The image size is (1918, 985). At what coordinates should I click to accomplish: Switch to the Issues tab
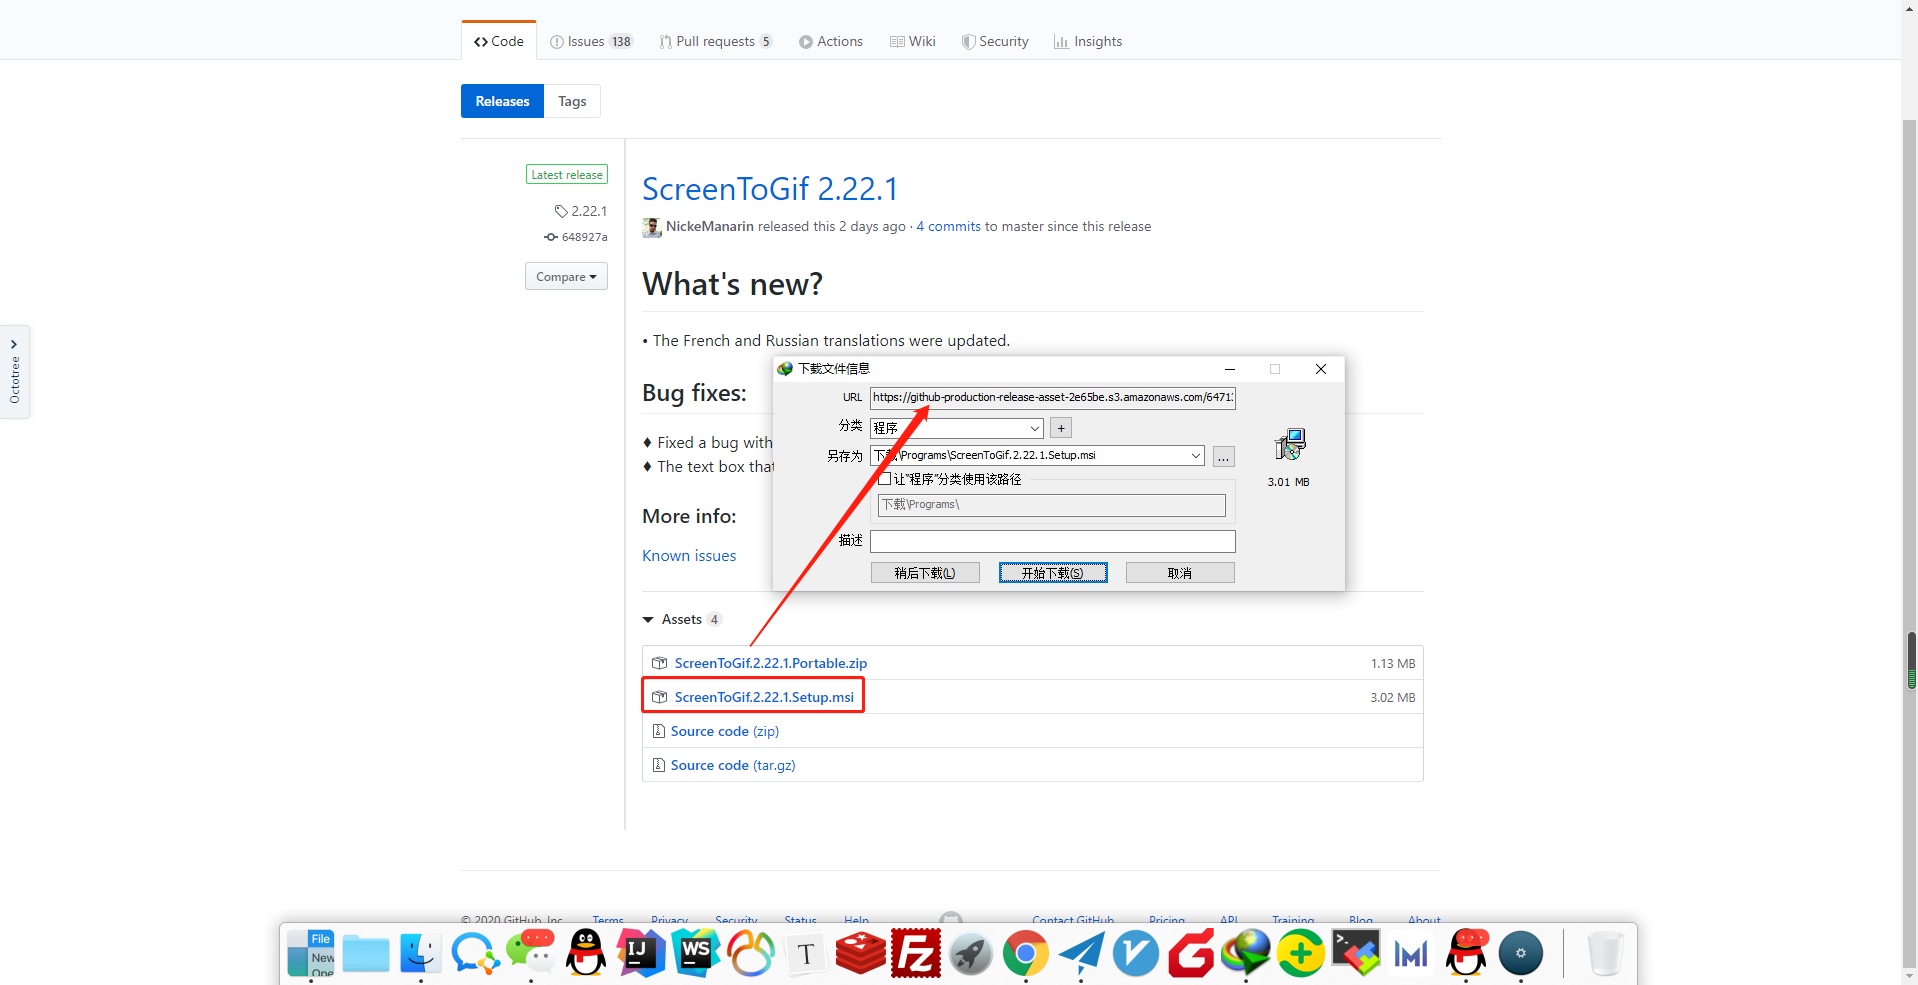(x=591, y=41)
